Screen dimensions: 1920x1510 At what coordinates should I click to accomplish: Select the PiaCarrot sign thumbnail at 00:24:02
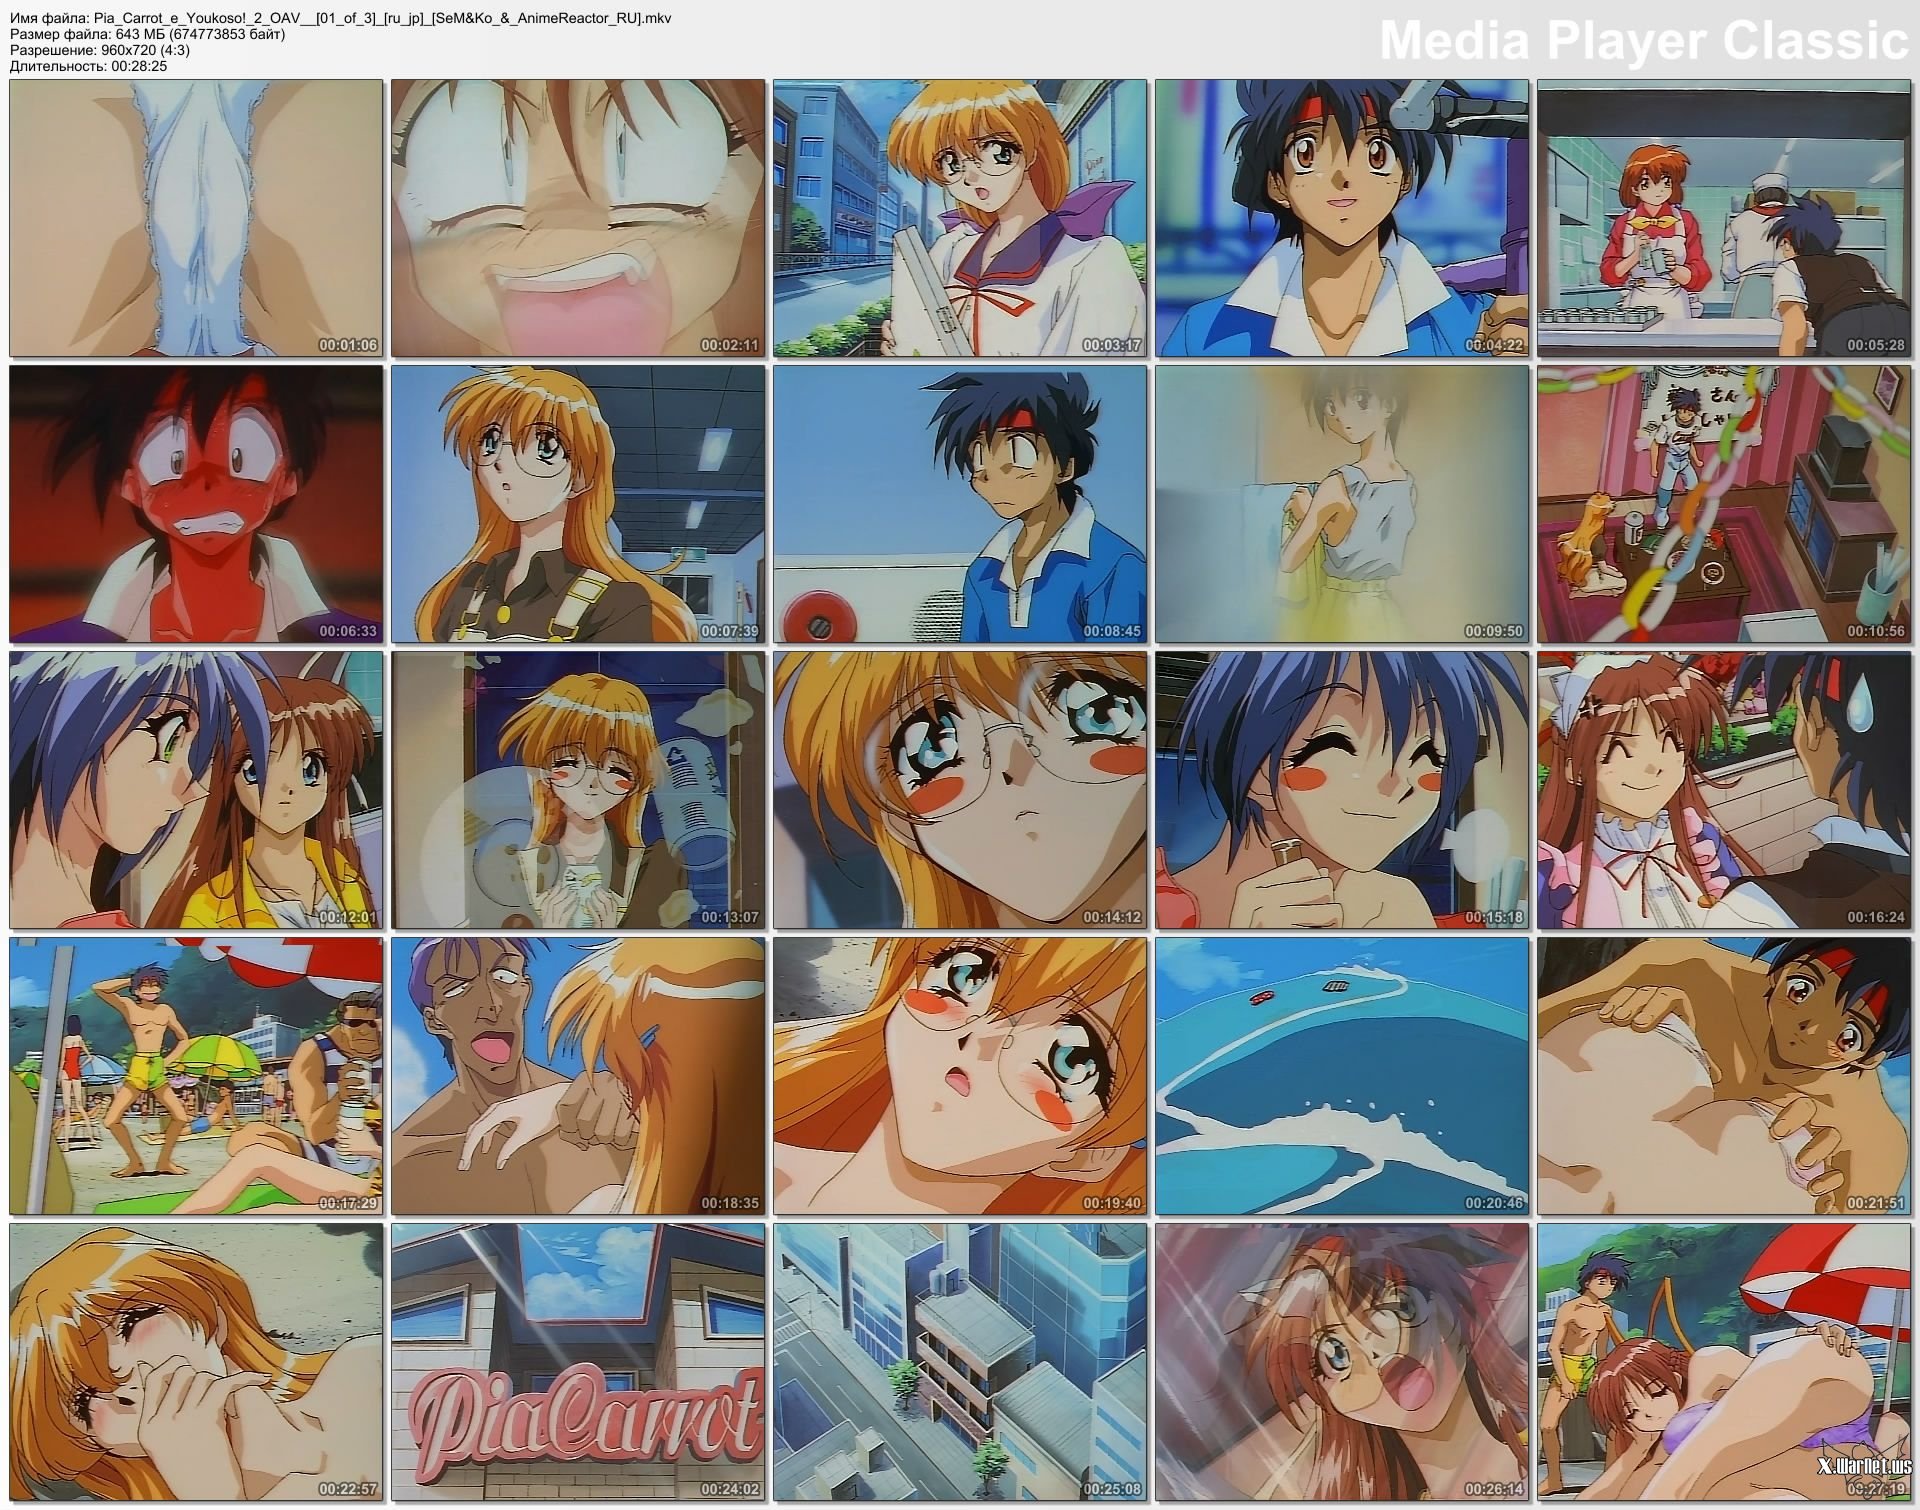pyautogui.click(x=578, y=1362)
